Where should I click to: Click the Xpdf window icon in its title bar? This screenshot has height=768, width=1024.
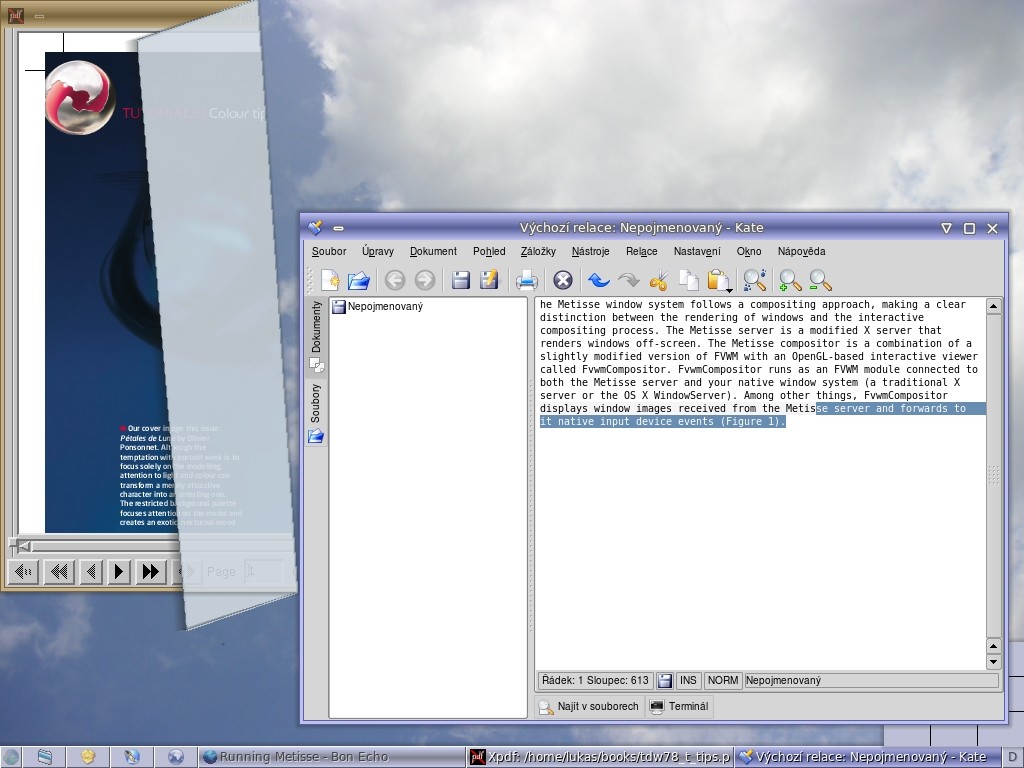click(16, 16)
